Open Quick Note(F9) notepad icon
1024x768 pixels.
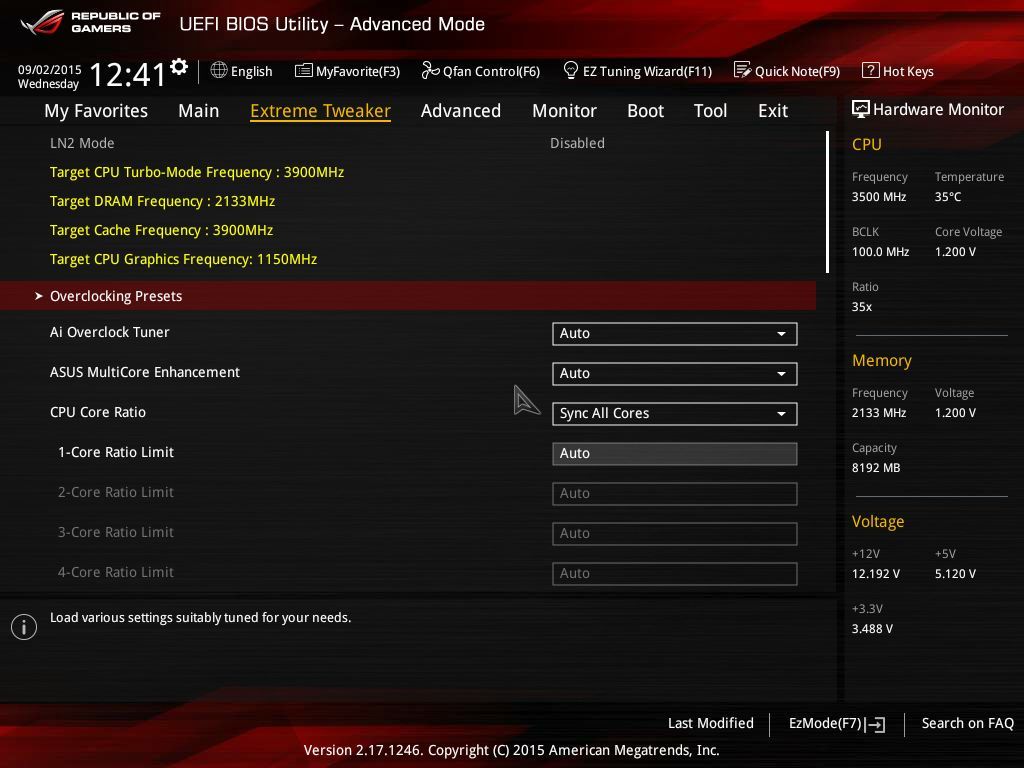[743, 70]
